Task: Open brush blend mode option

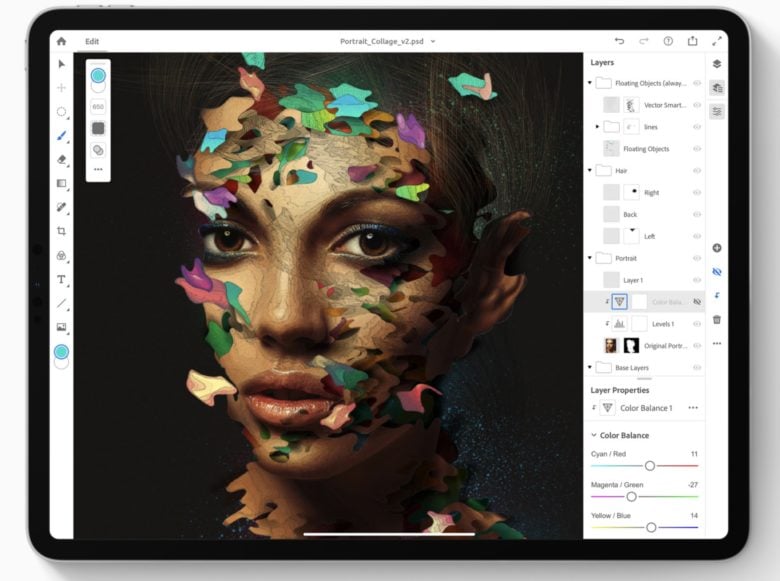Action: click(x=98, y=150)
